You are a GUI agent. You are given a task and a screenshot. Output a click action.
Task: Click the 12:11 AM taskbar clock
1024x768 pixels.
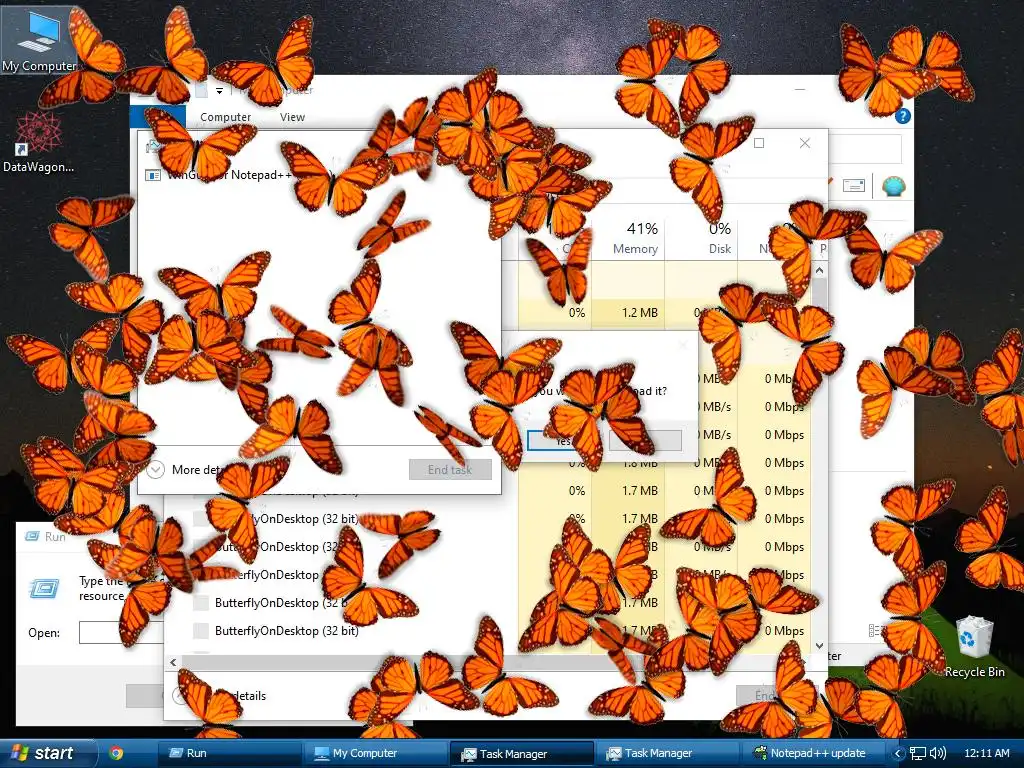(x=987, y=754)
